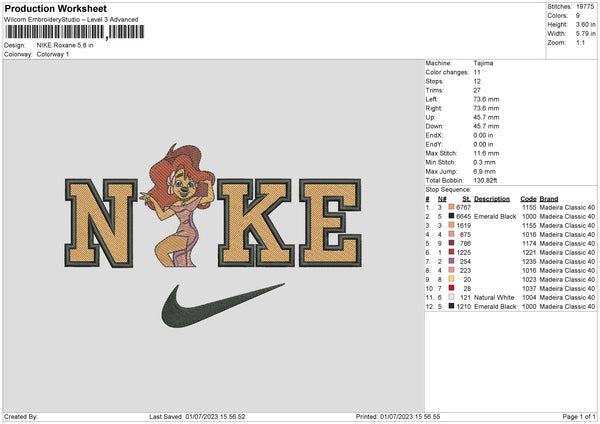Select the Color changes label
Screen dimensions: 600x424
[447, 72]
